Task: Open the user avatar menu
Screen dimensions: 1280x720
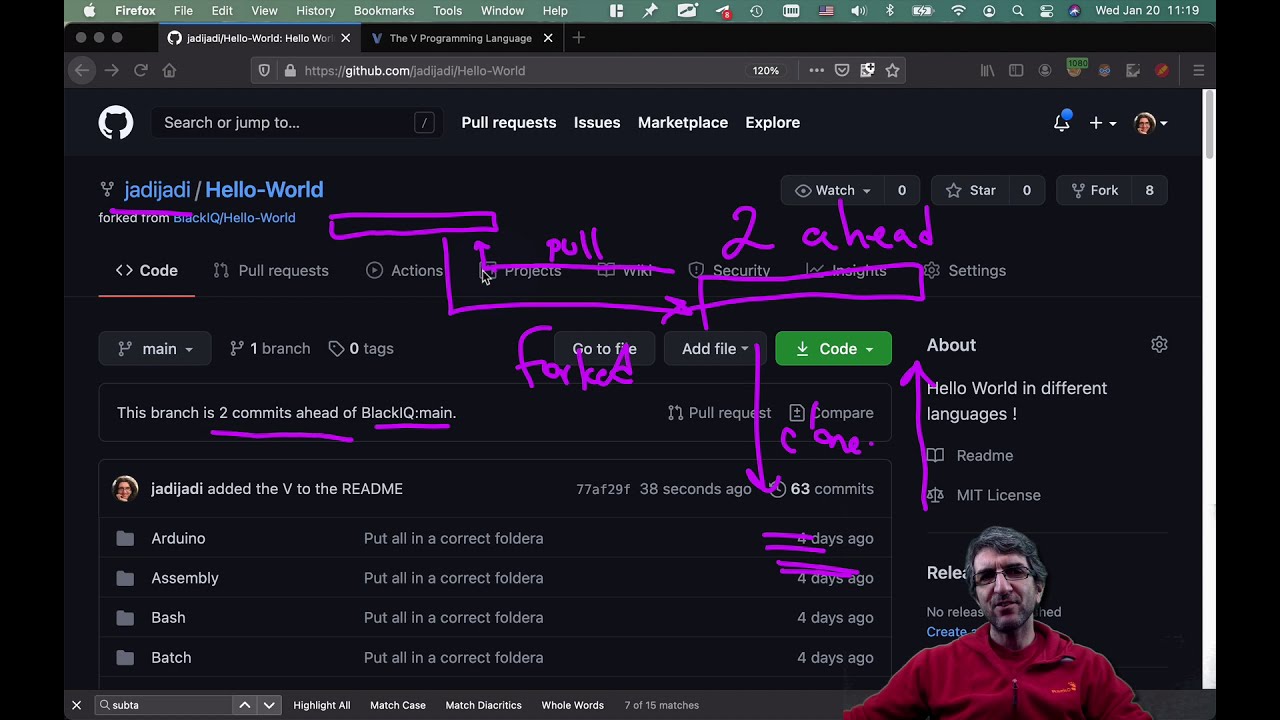Action: (x=1150, y=123)
